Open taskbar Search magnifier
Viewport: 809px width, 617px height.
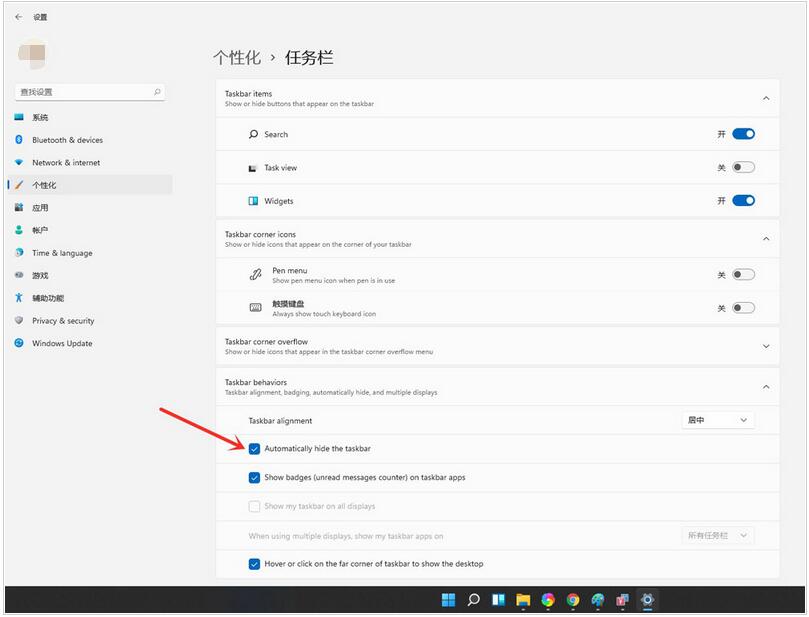pos(473,600)
